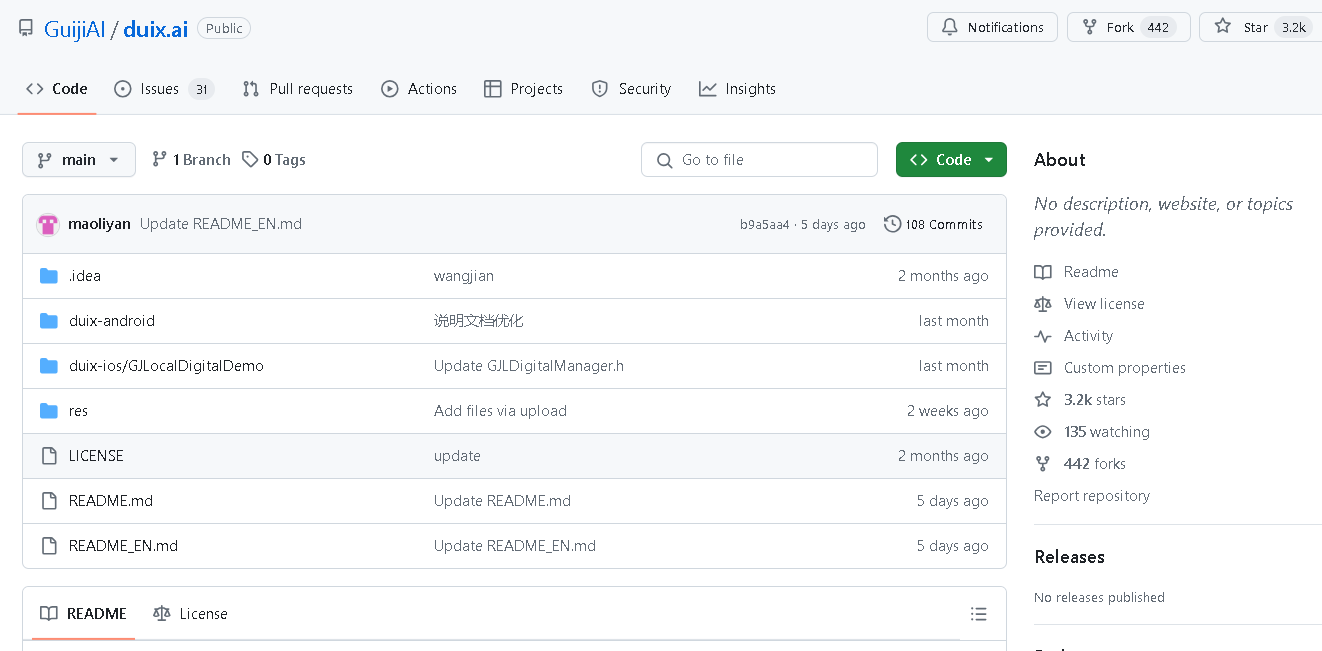
Task: Open the Security tab
Action: point(631,89)
